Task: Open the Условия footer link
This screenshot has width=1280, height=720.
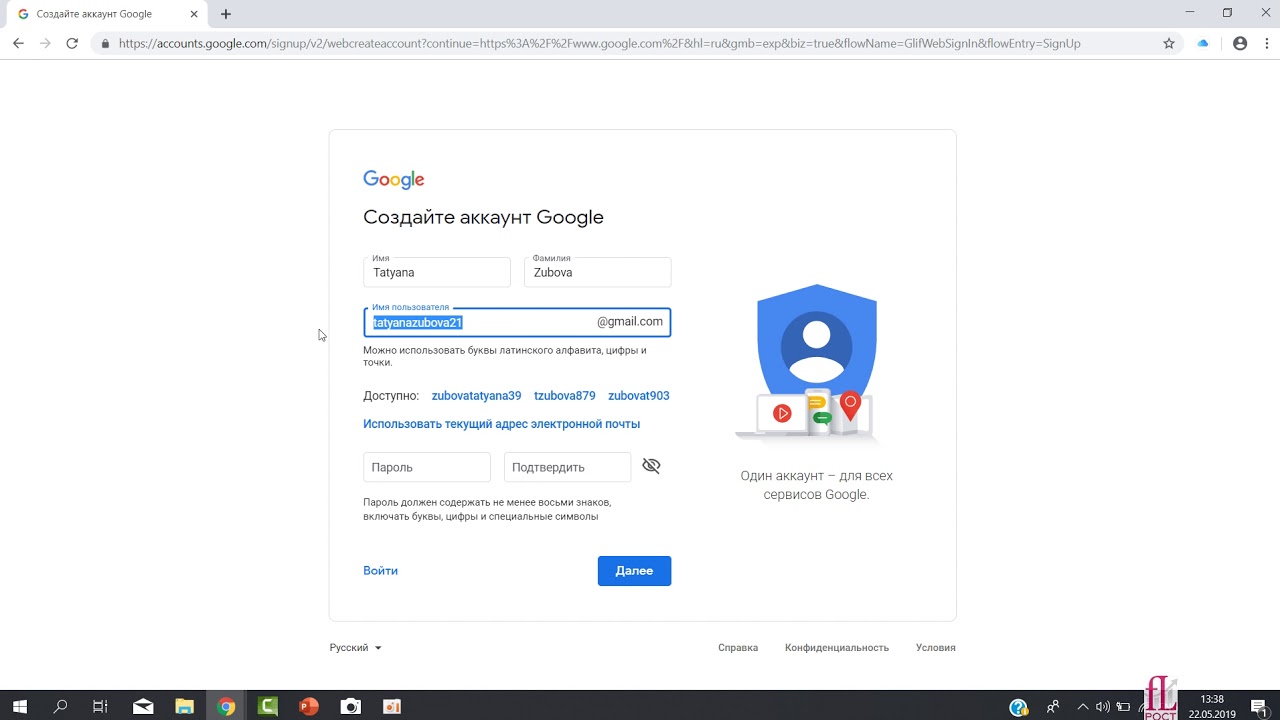Action: point(935,648)
